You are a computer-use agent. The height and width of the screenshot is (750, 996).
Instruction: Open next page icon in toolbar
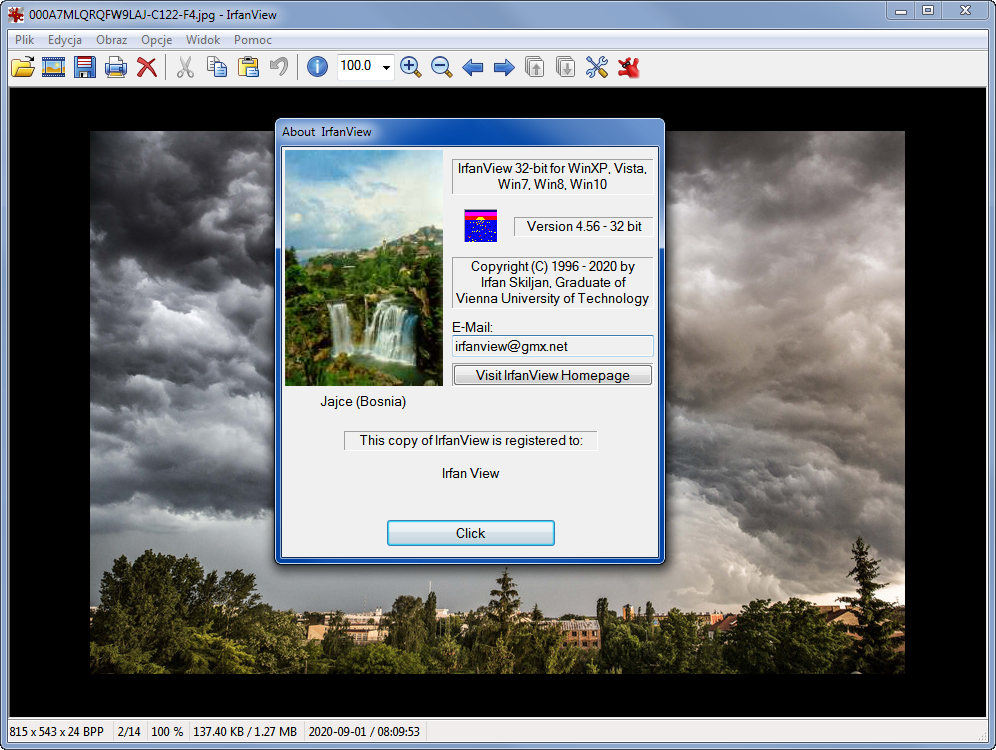[565, 67]
